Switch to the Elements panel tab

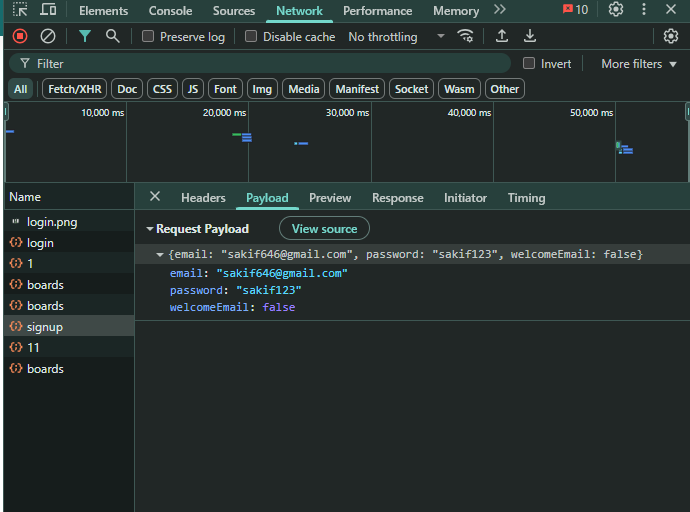click(x=103, y=11)
